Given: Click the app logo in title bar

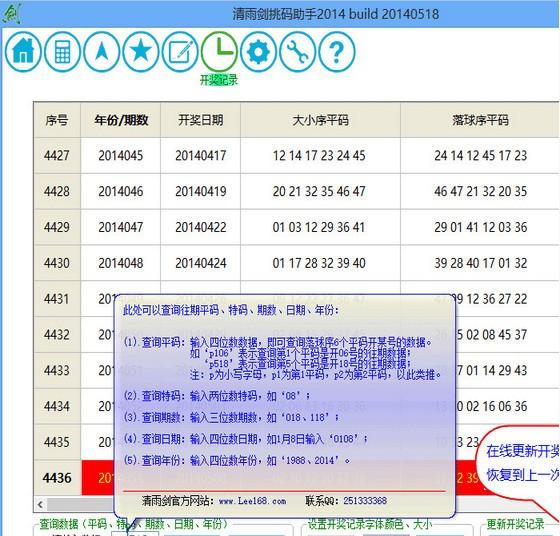Looking at the screenshot, I should (12, 14).
